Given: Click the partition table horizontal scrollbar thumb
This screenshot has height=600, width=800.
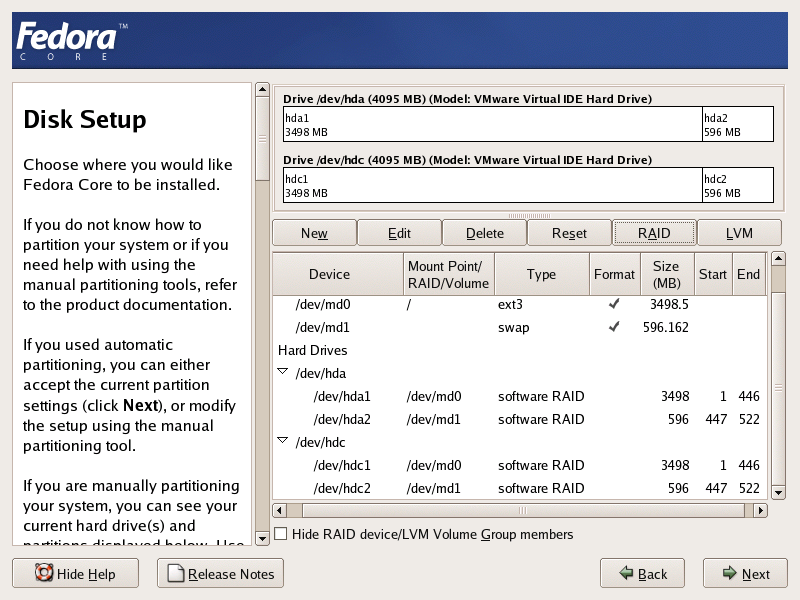Looking at the screenshot, I should tap(523, 510).
